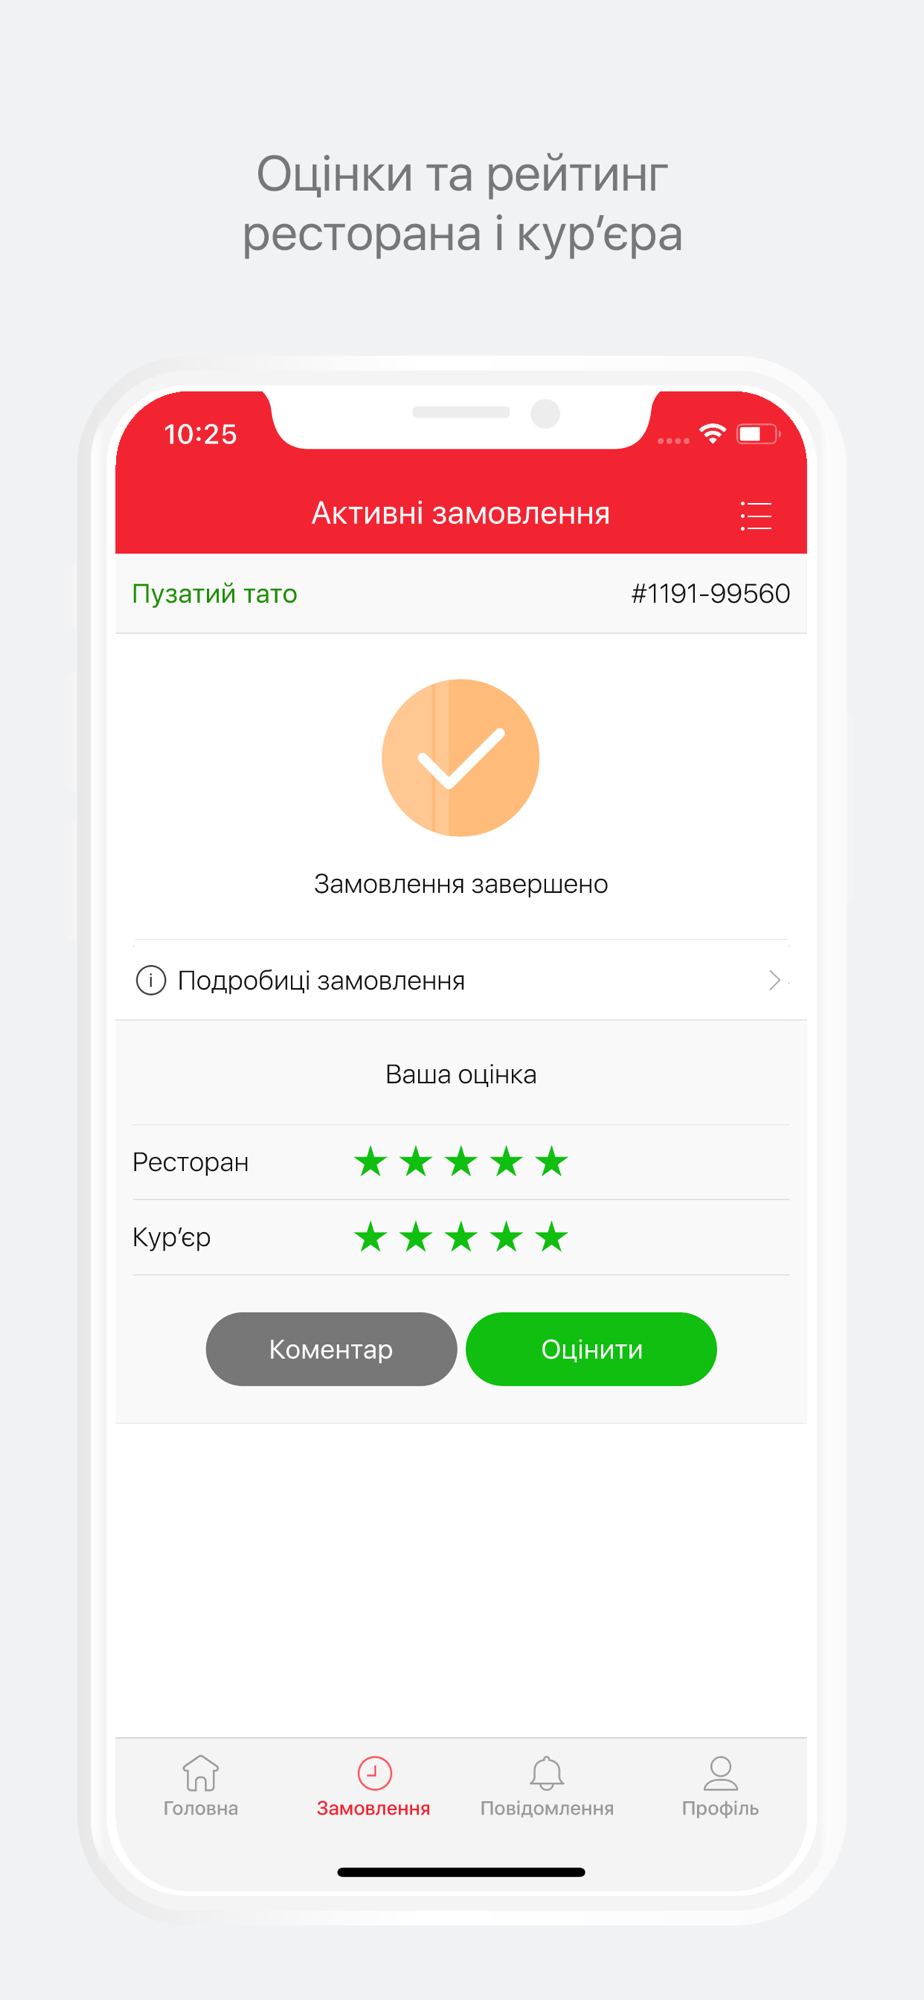The width and height of the screenshot is (924, 2000).
Task: Submit rating with Оцінити button
Action: click(x=591, y=1349)
